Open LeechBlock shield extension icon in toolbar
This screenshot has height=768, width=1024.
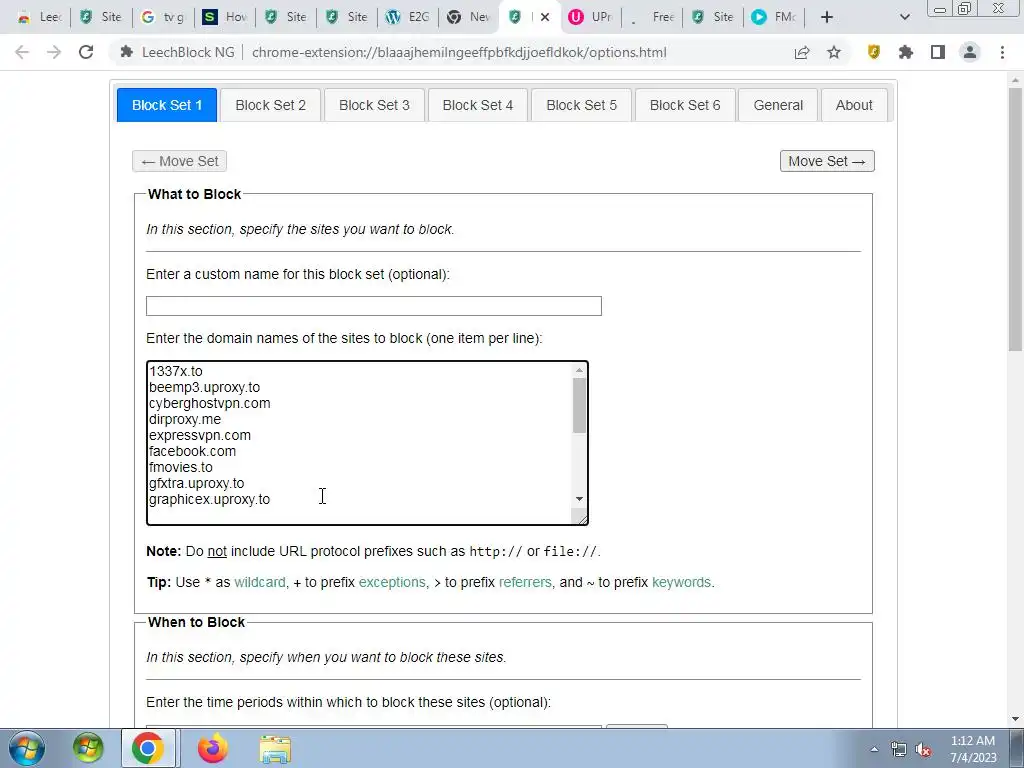point(874,52)
